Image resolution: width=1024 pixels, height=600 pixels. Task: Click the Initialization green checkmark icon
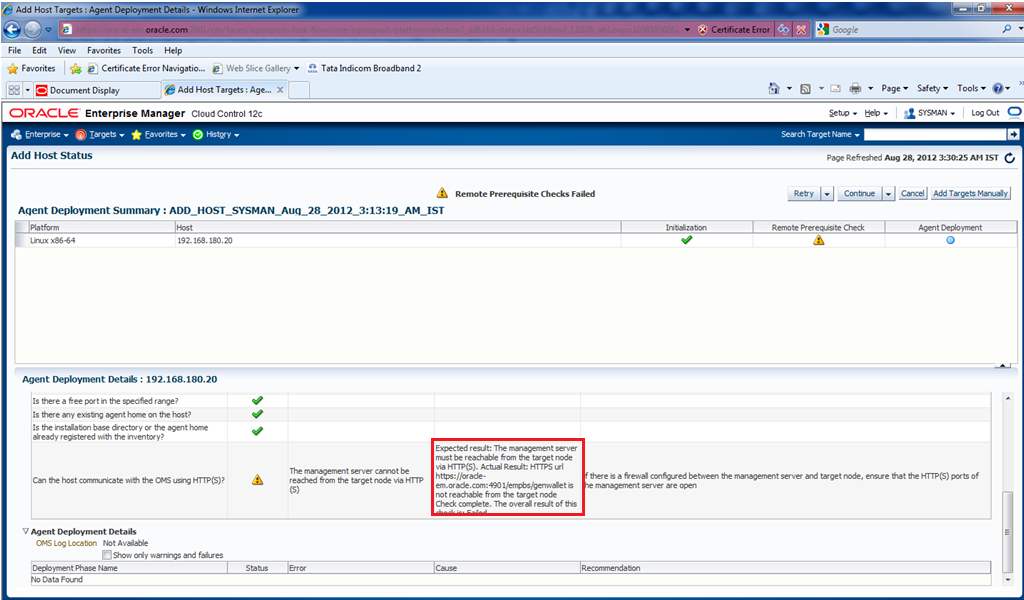(x=686, y=241)
